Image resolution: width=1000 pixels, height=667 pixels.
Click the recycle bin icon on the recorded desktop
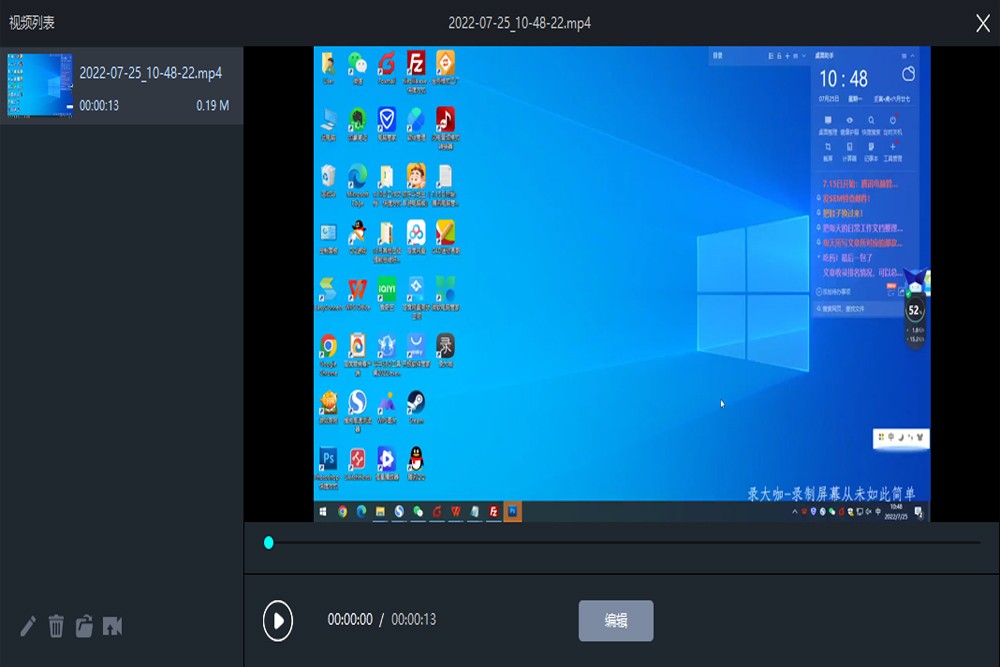328,175
